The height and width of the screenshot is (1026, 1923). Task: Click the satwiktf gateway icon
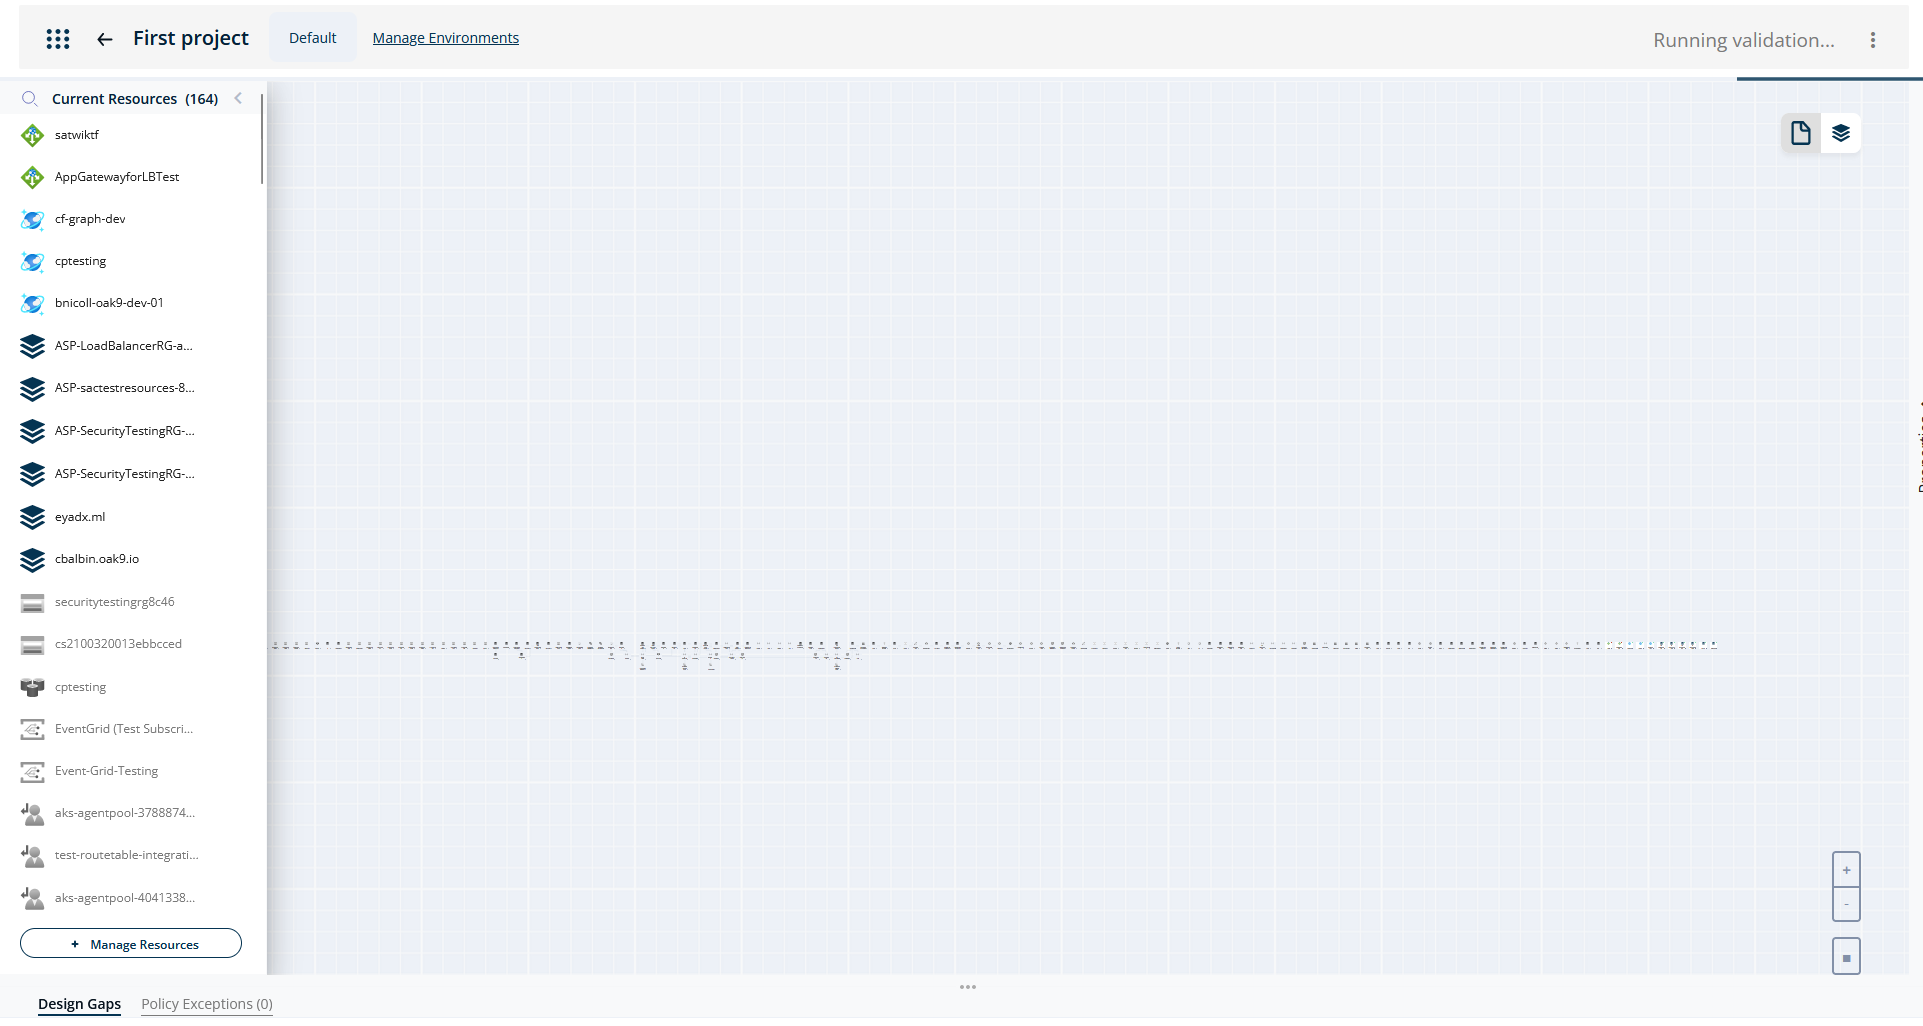[33, 135]
